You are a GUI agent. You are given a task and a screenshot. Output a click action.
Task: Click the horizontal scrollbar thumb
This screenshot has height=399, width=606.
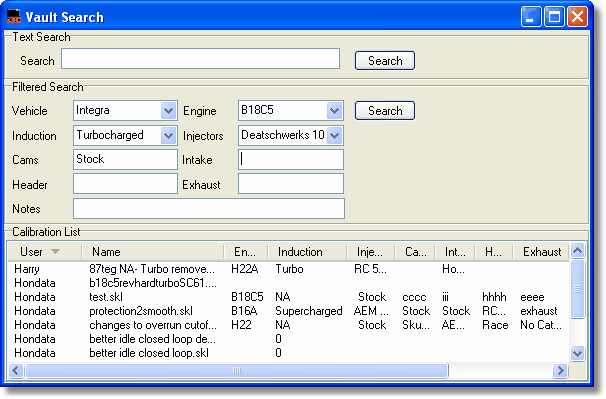pyautogui.click(x=237, y=370)
